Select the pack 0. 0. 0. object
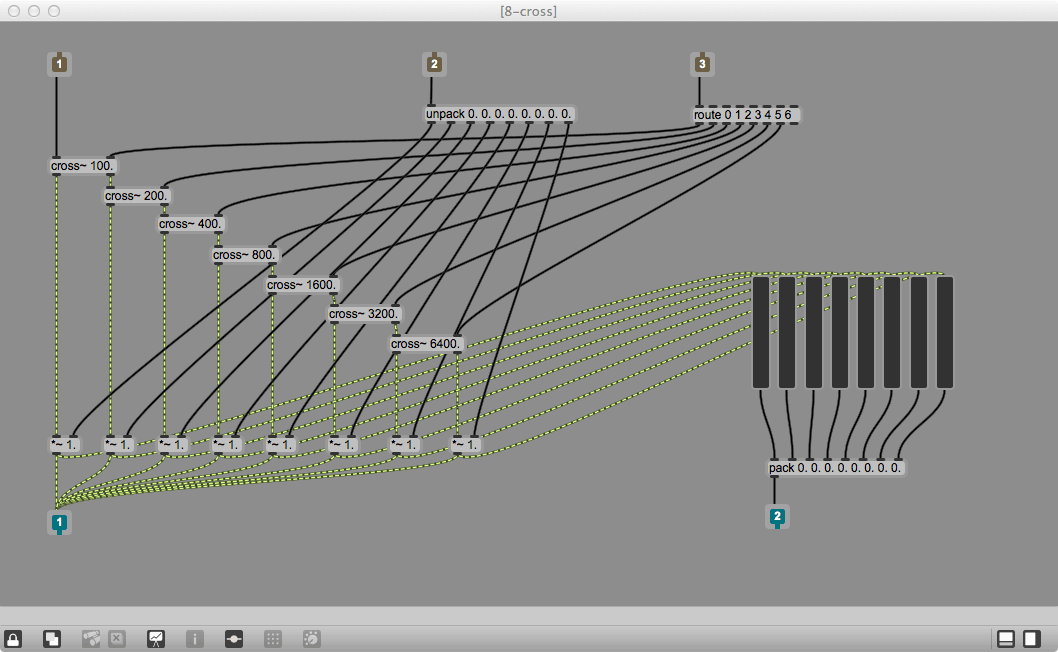1058x652 pixels. pyautogui.click(x=836, y=468)
